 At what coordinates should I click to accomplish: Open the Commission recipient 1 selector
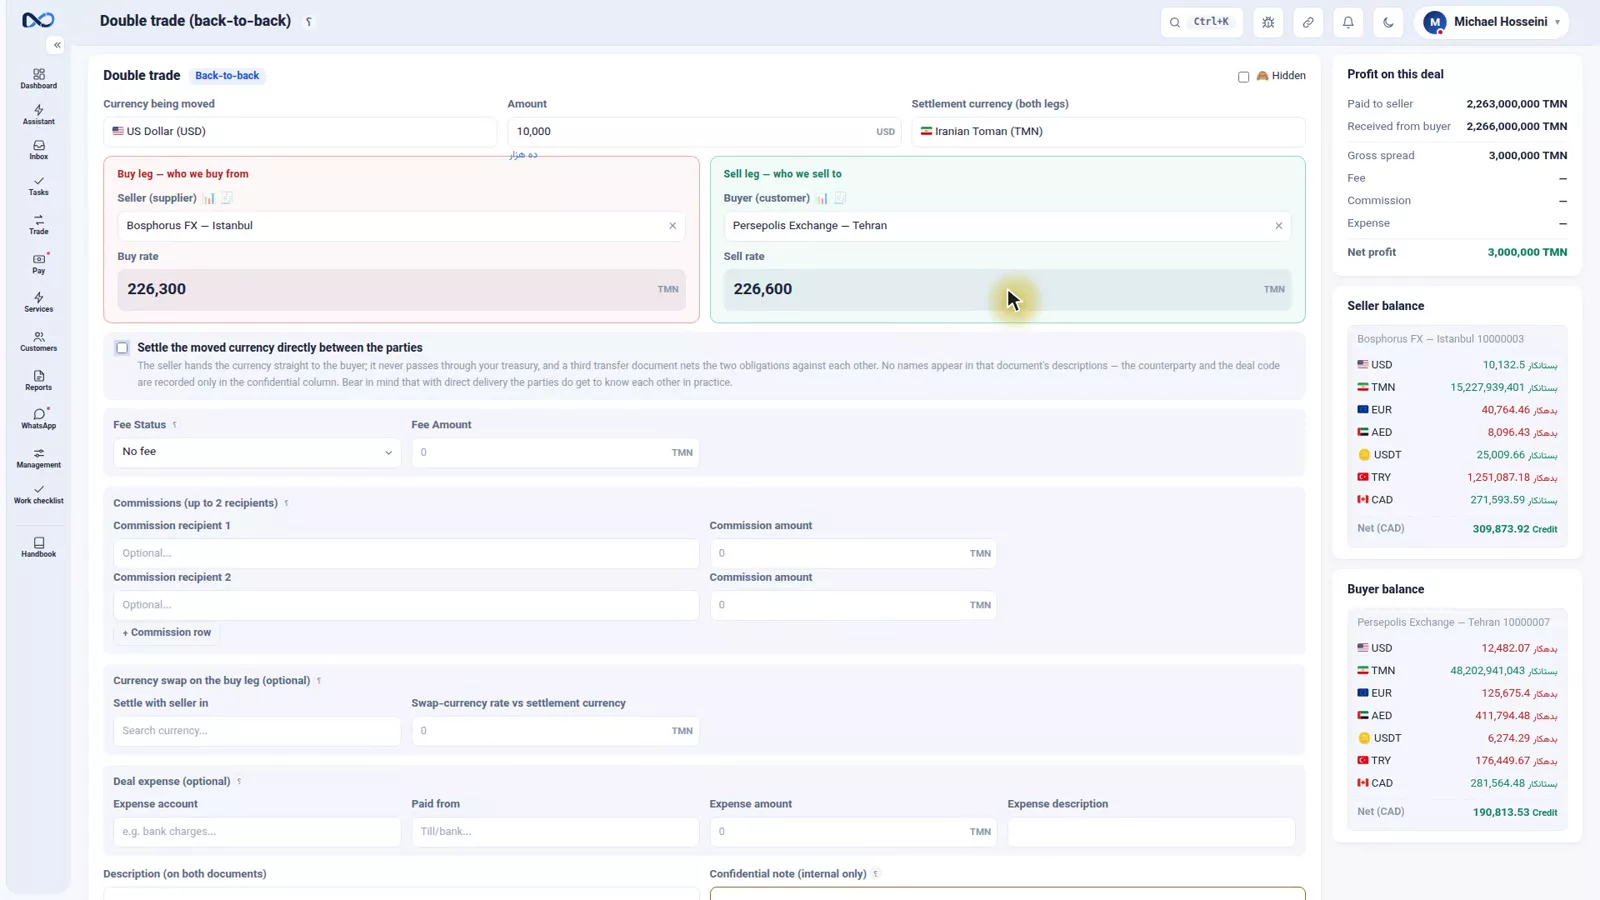406,553
